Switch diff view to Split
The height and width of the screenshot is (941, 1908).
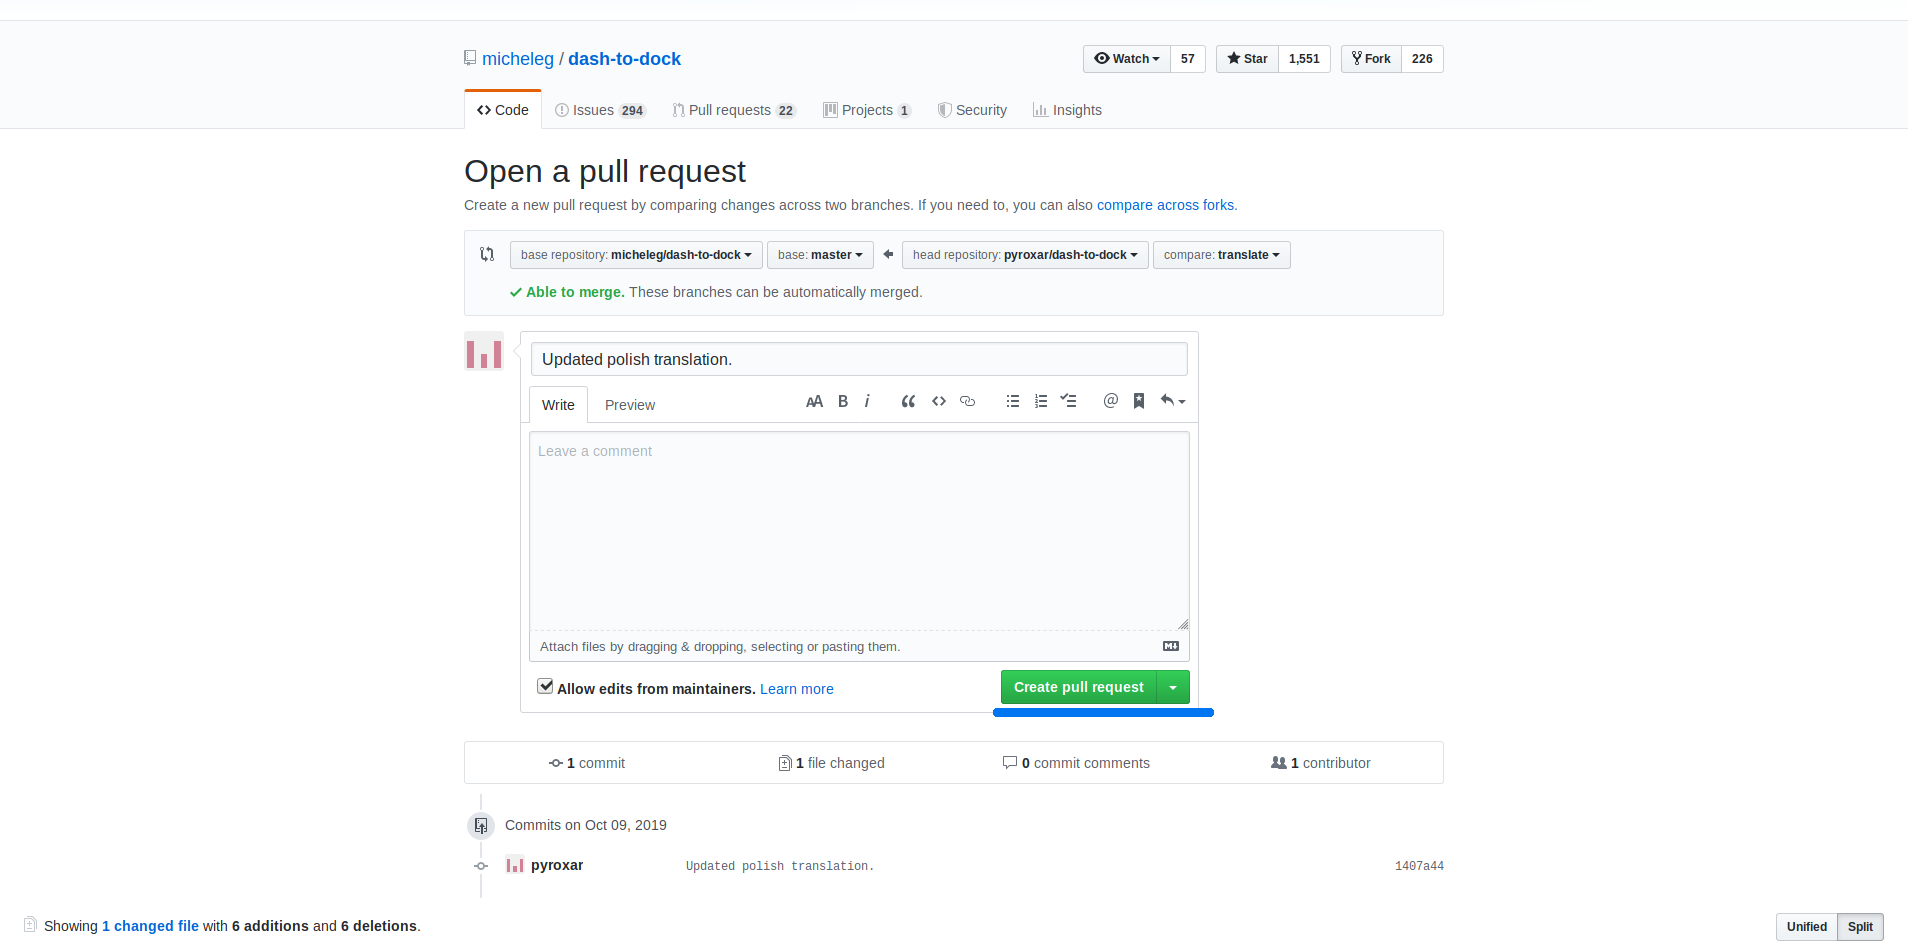[1860, 927]
